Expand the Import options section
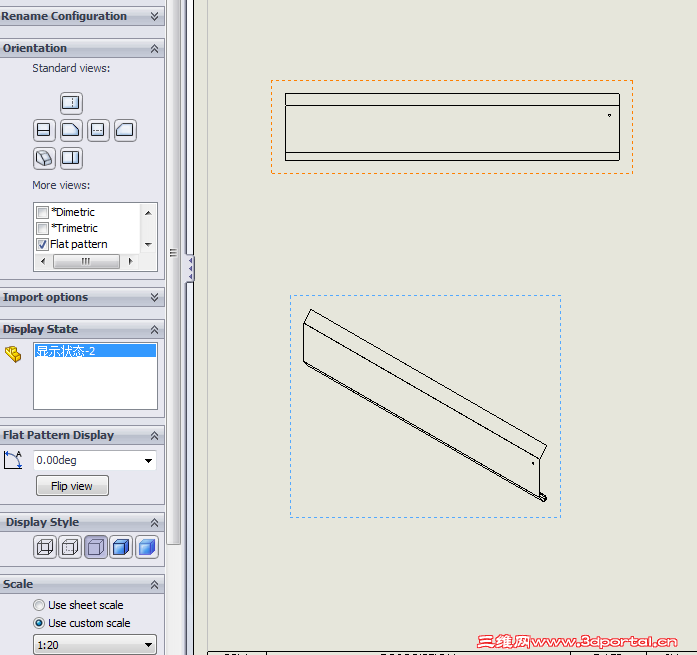Screen dimensions: 697x655 pyautogui.click(x=154, y=297)
